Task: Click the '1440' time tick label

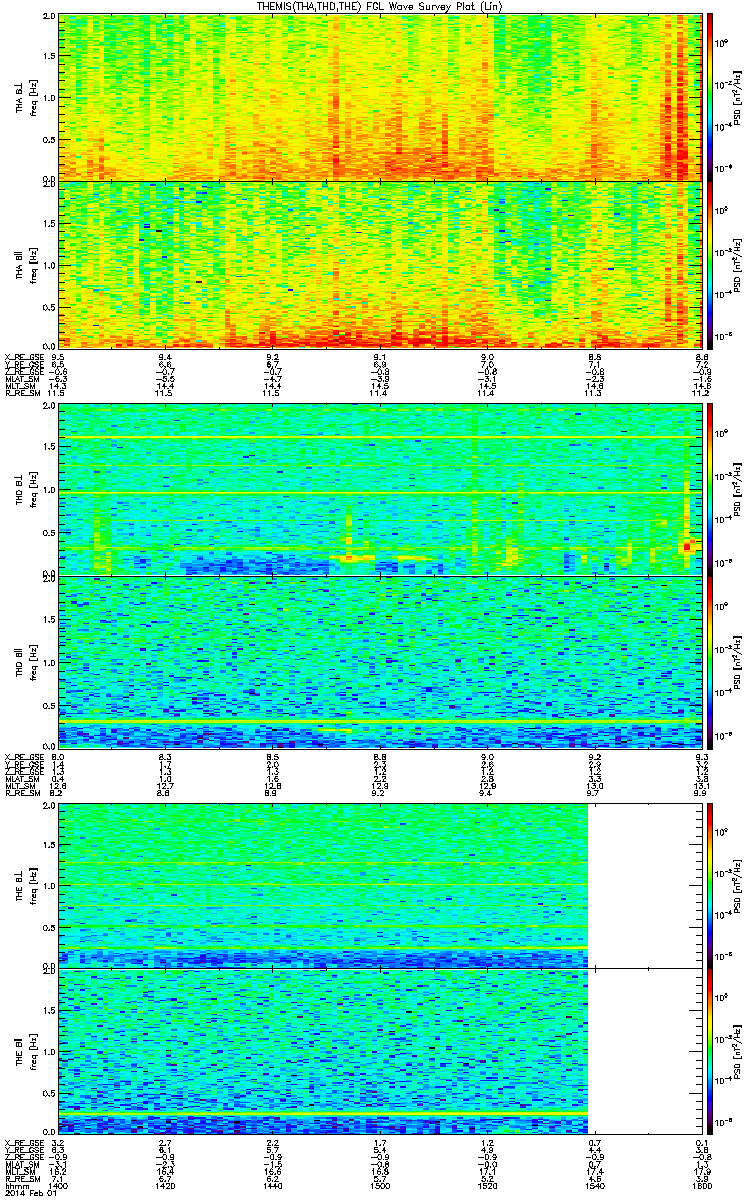Action: point(272,1186)
